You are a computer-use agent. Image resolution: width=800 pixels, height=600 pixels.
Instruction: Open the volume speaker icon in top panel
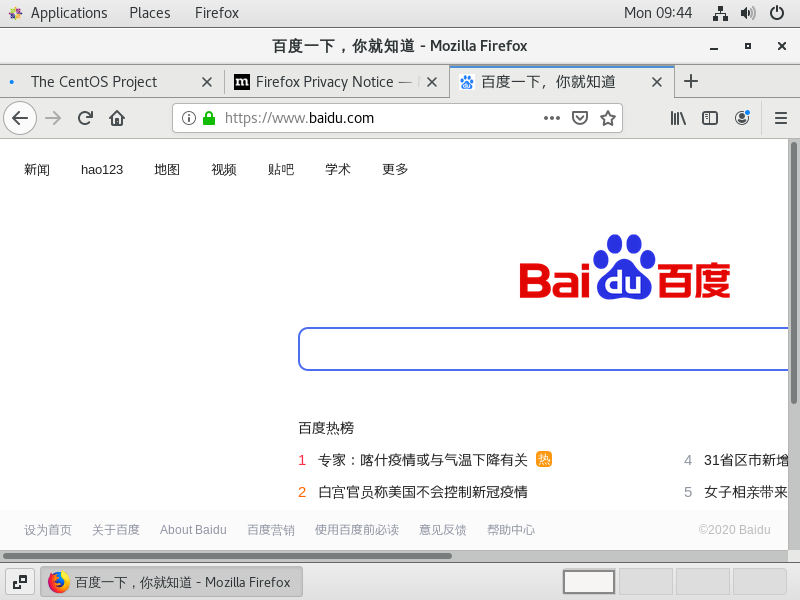[748, 13]
